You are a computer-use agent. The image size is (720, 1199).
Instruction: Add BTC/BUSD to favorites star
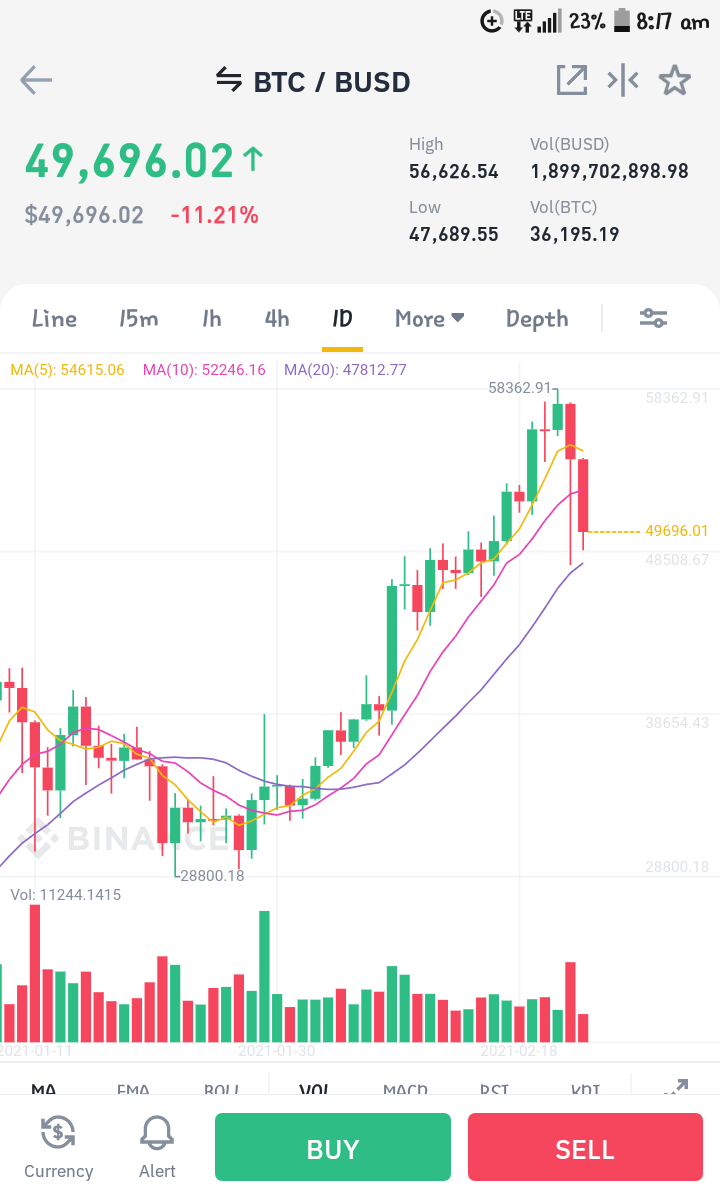pos(675,80)
